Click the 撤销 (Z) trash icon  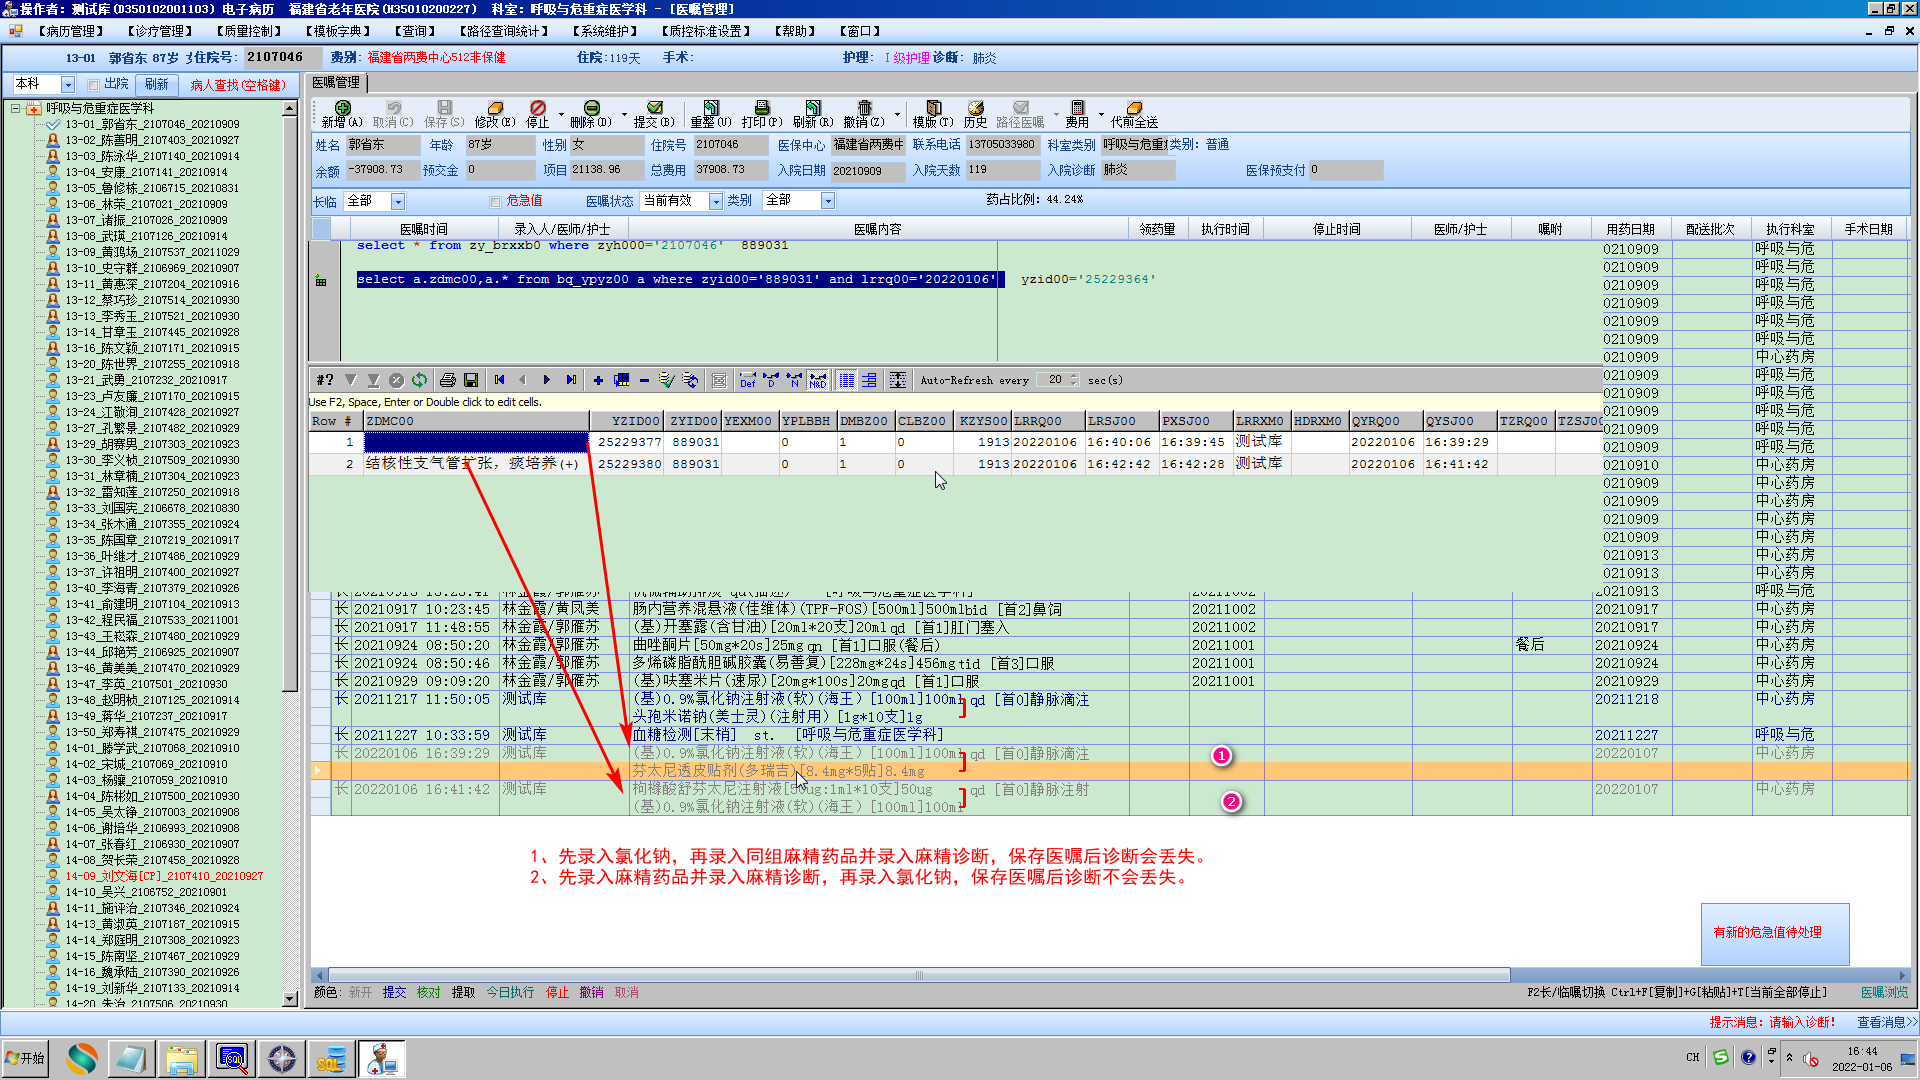point(864,108)
